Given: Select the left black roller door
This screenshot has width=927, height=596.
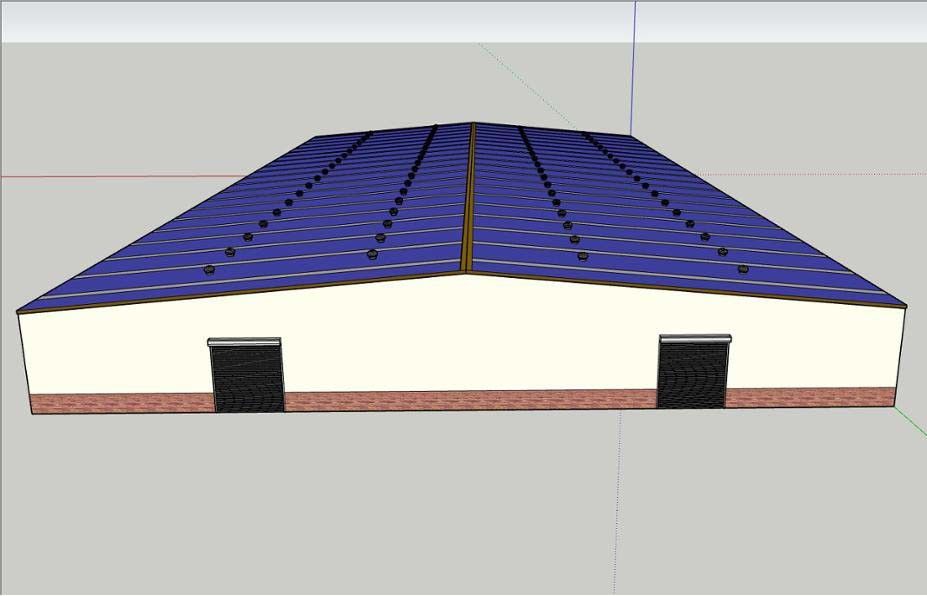Looking at the screenshot, I should tap(248, 378).
